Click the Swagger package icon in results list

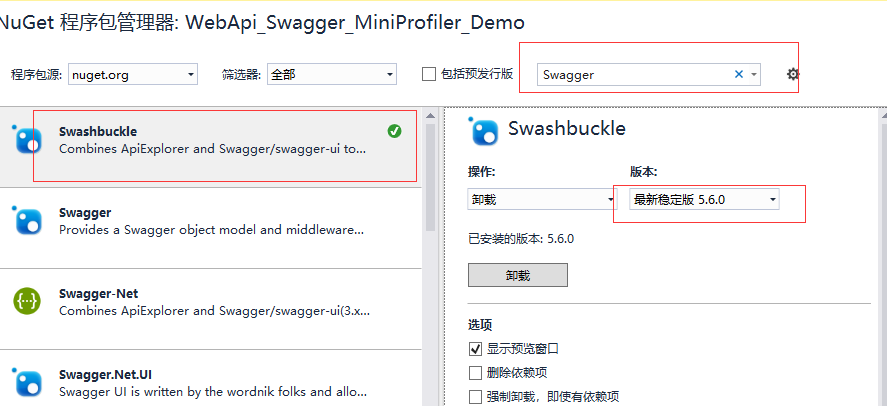[27, 220]
